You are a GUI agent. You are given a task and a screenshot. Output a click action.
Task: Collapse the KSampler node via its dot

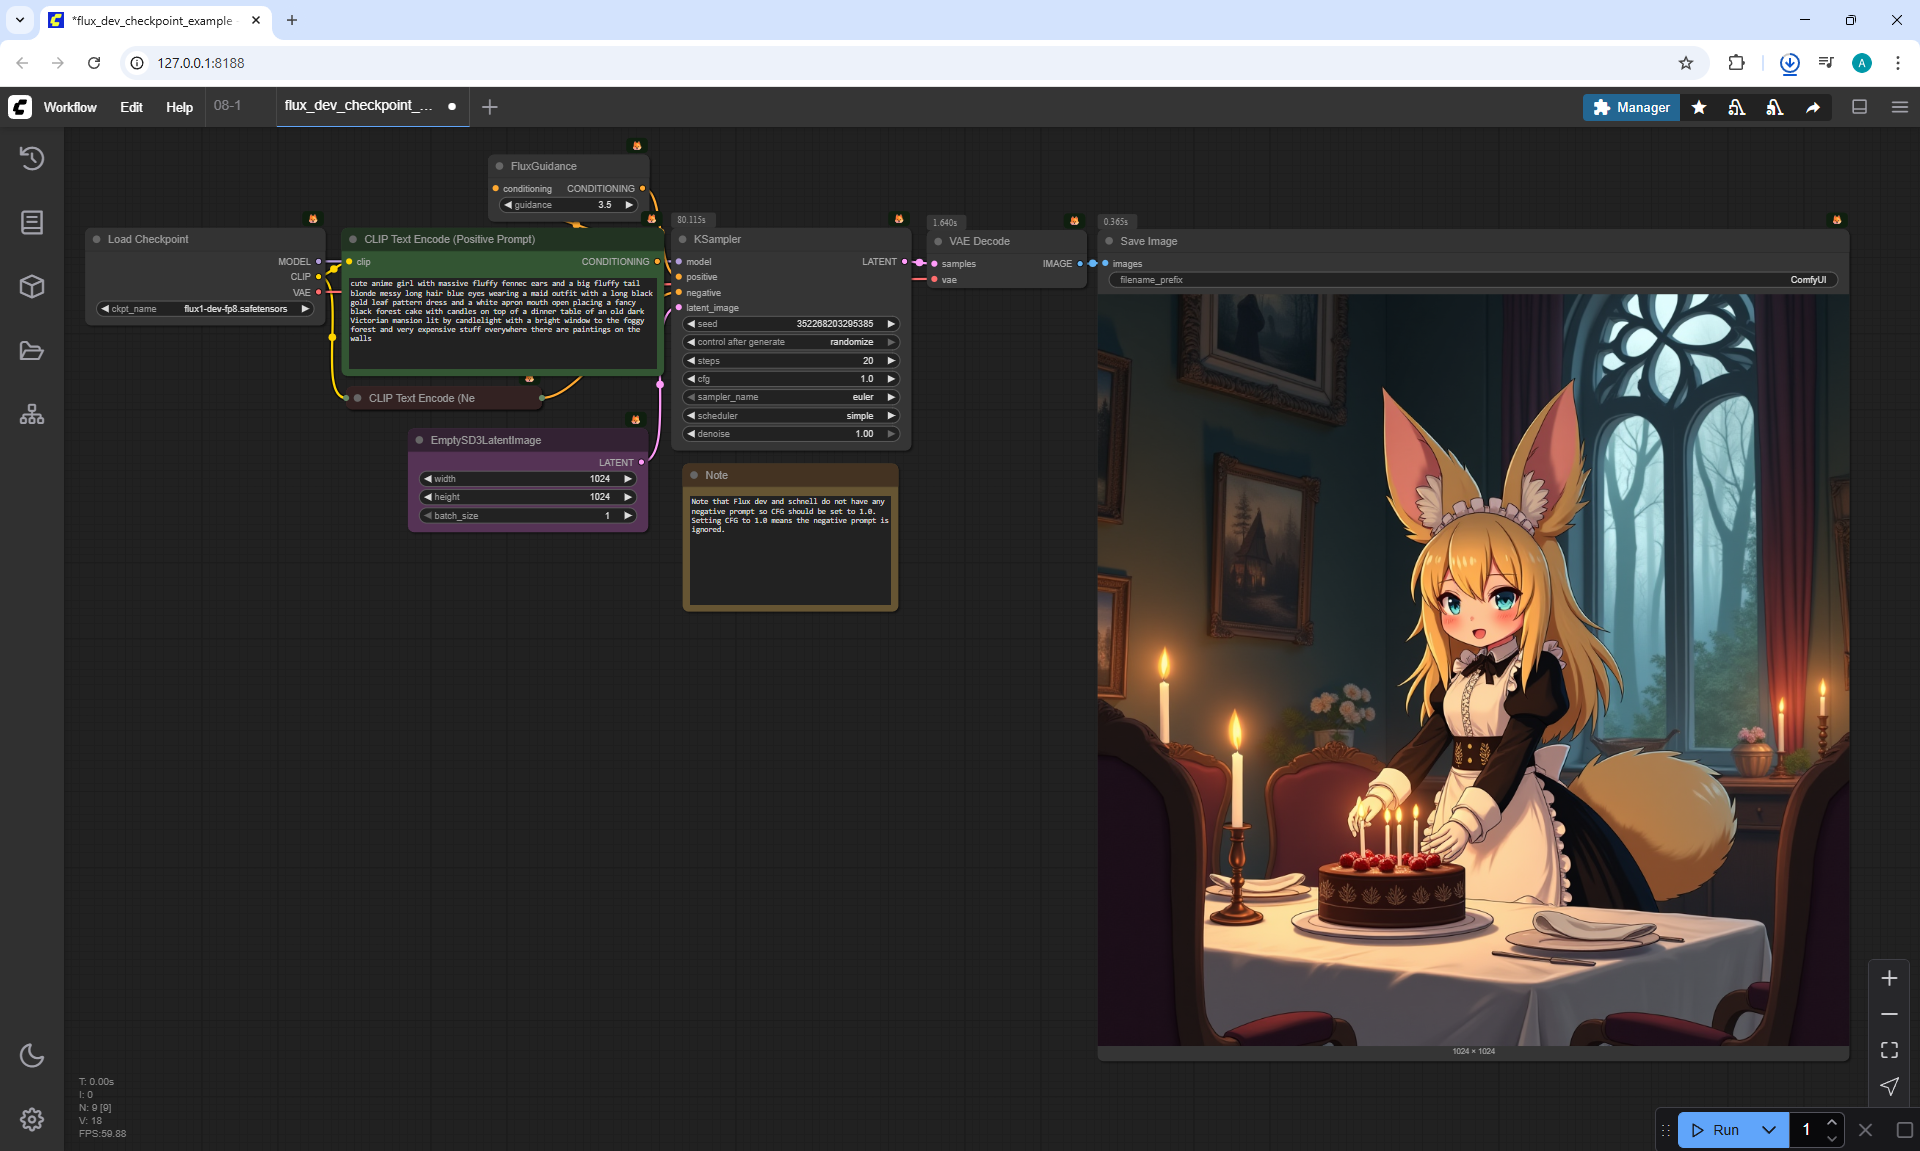(x=683, y=240)
